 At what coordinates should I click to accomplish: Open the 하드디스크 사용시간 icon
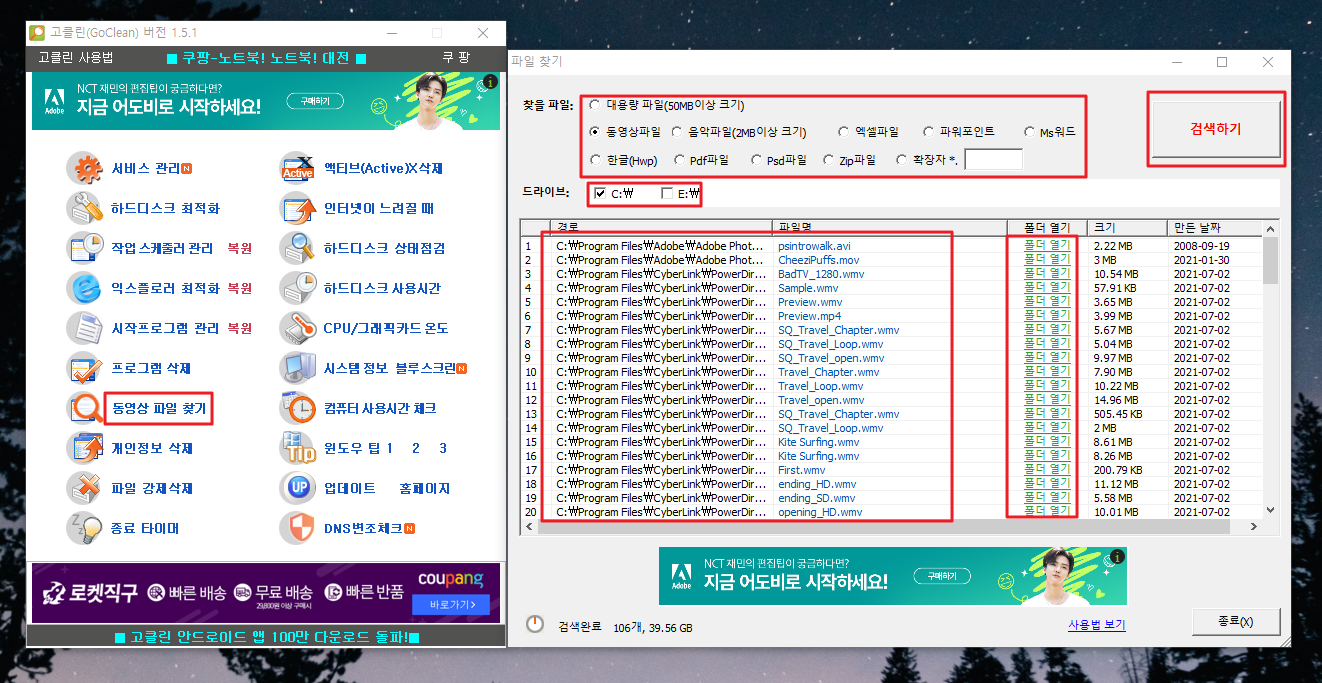point(298,288)
